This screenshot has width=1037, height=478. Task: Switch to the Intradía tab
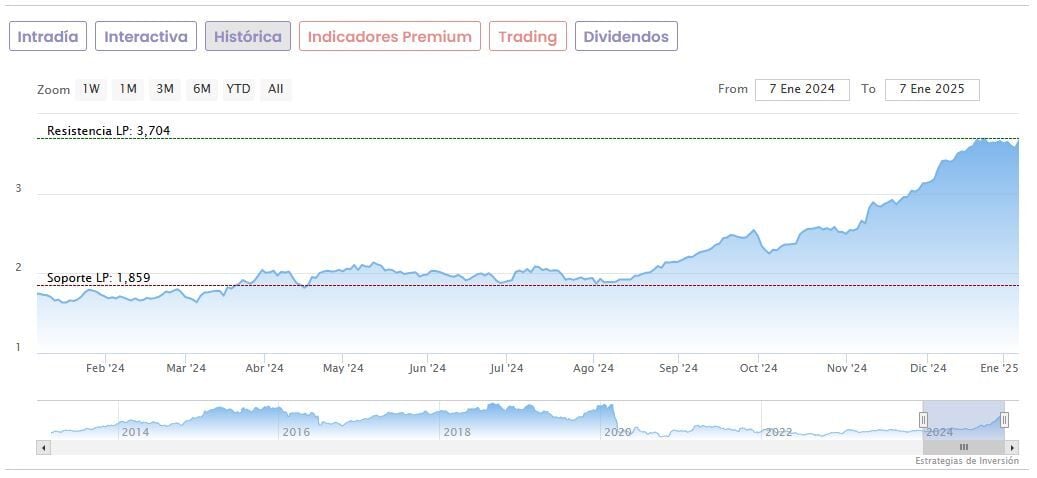(x=48, y=37)
